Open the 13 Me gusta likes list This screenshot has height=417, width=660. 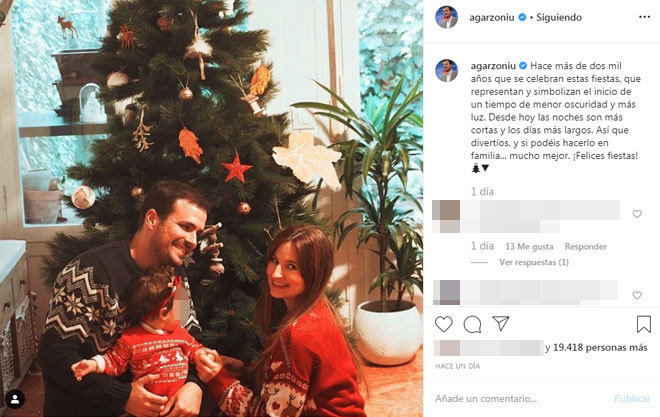click(x=529, y=247)
